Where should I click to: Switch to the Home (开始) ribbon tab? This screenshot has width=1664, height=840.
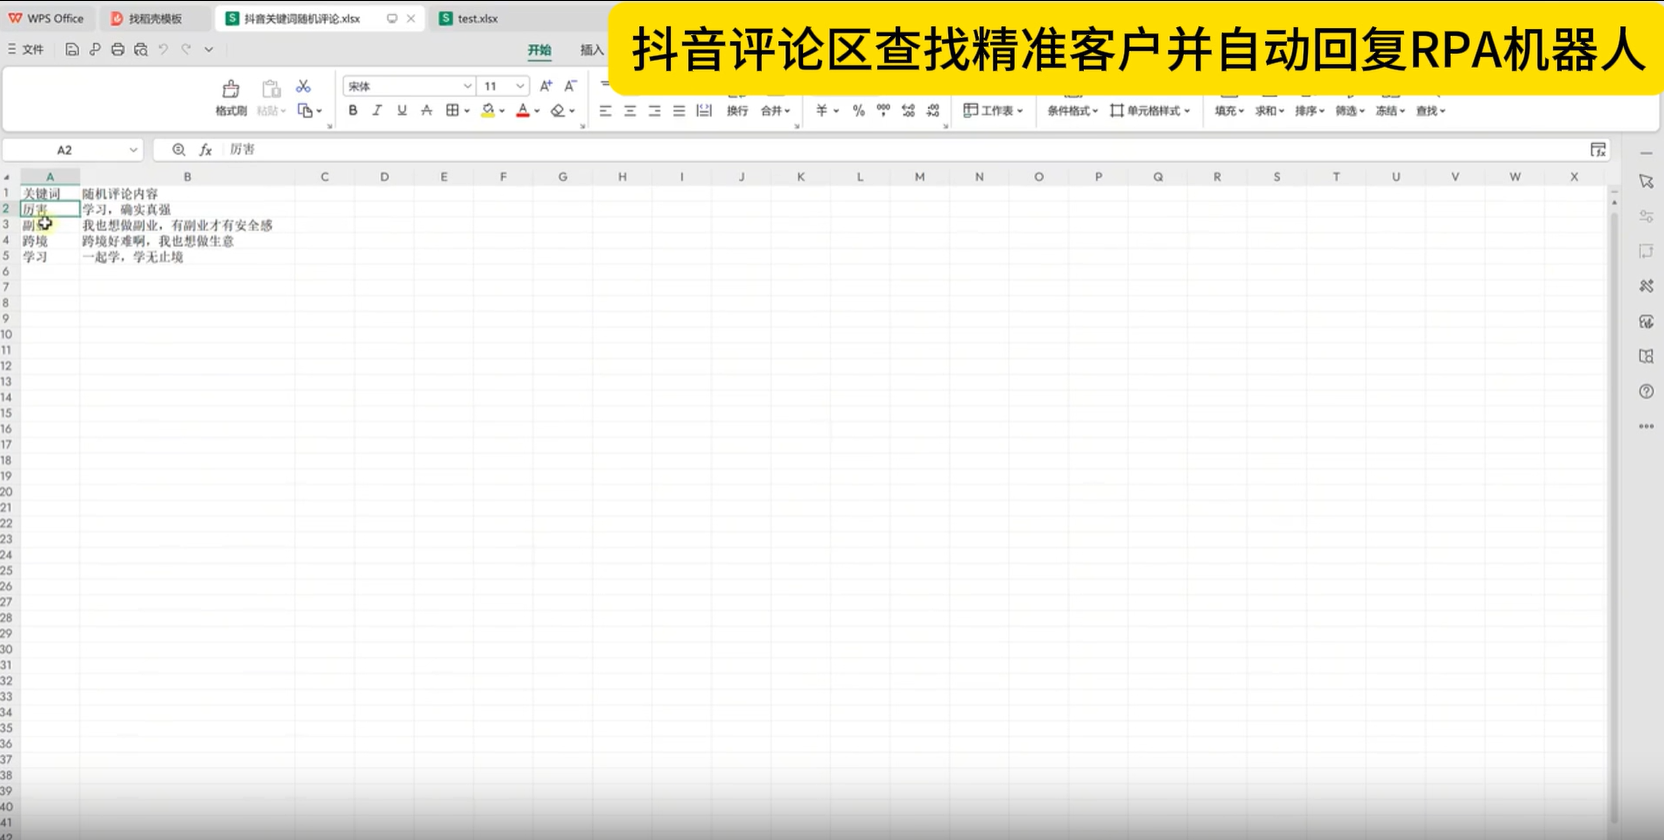click(540, 50)
